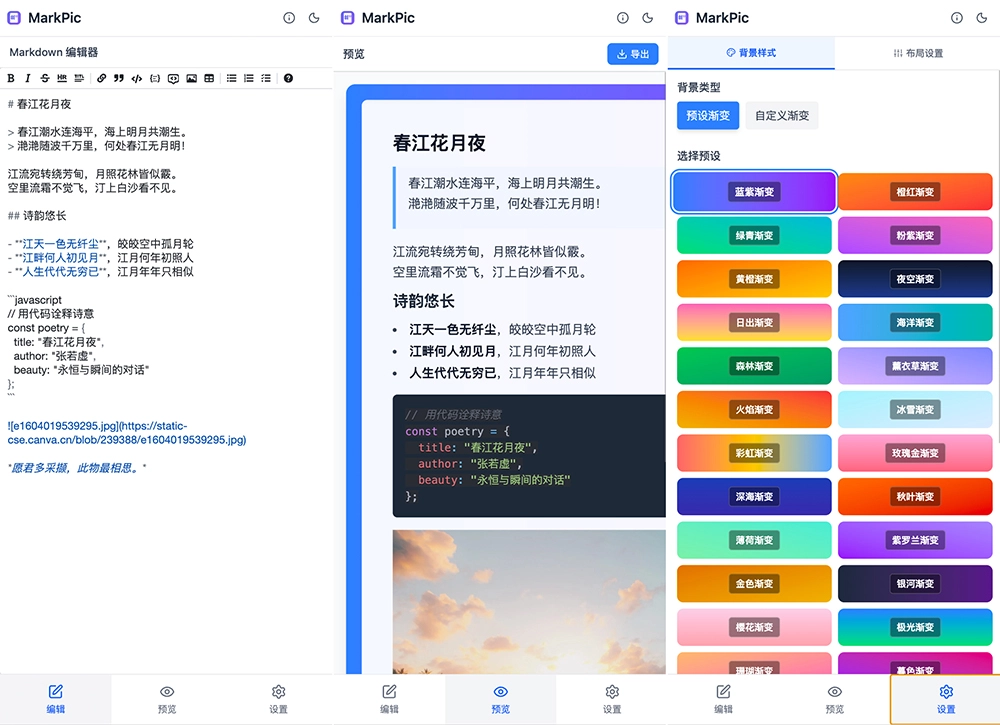The image size is (1000, 725).
Task: Switch background type to 自定义渐变
Action: (782, 115)
